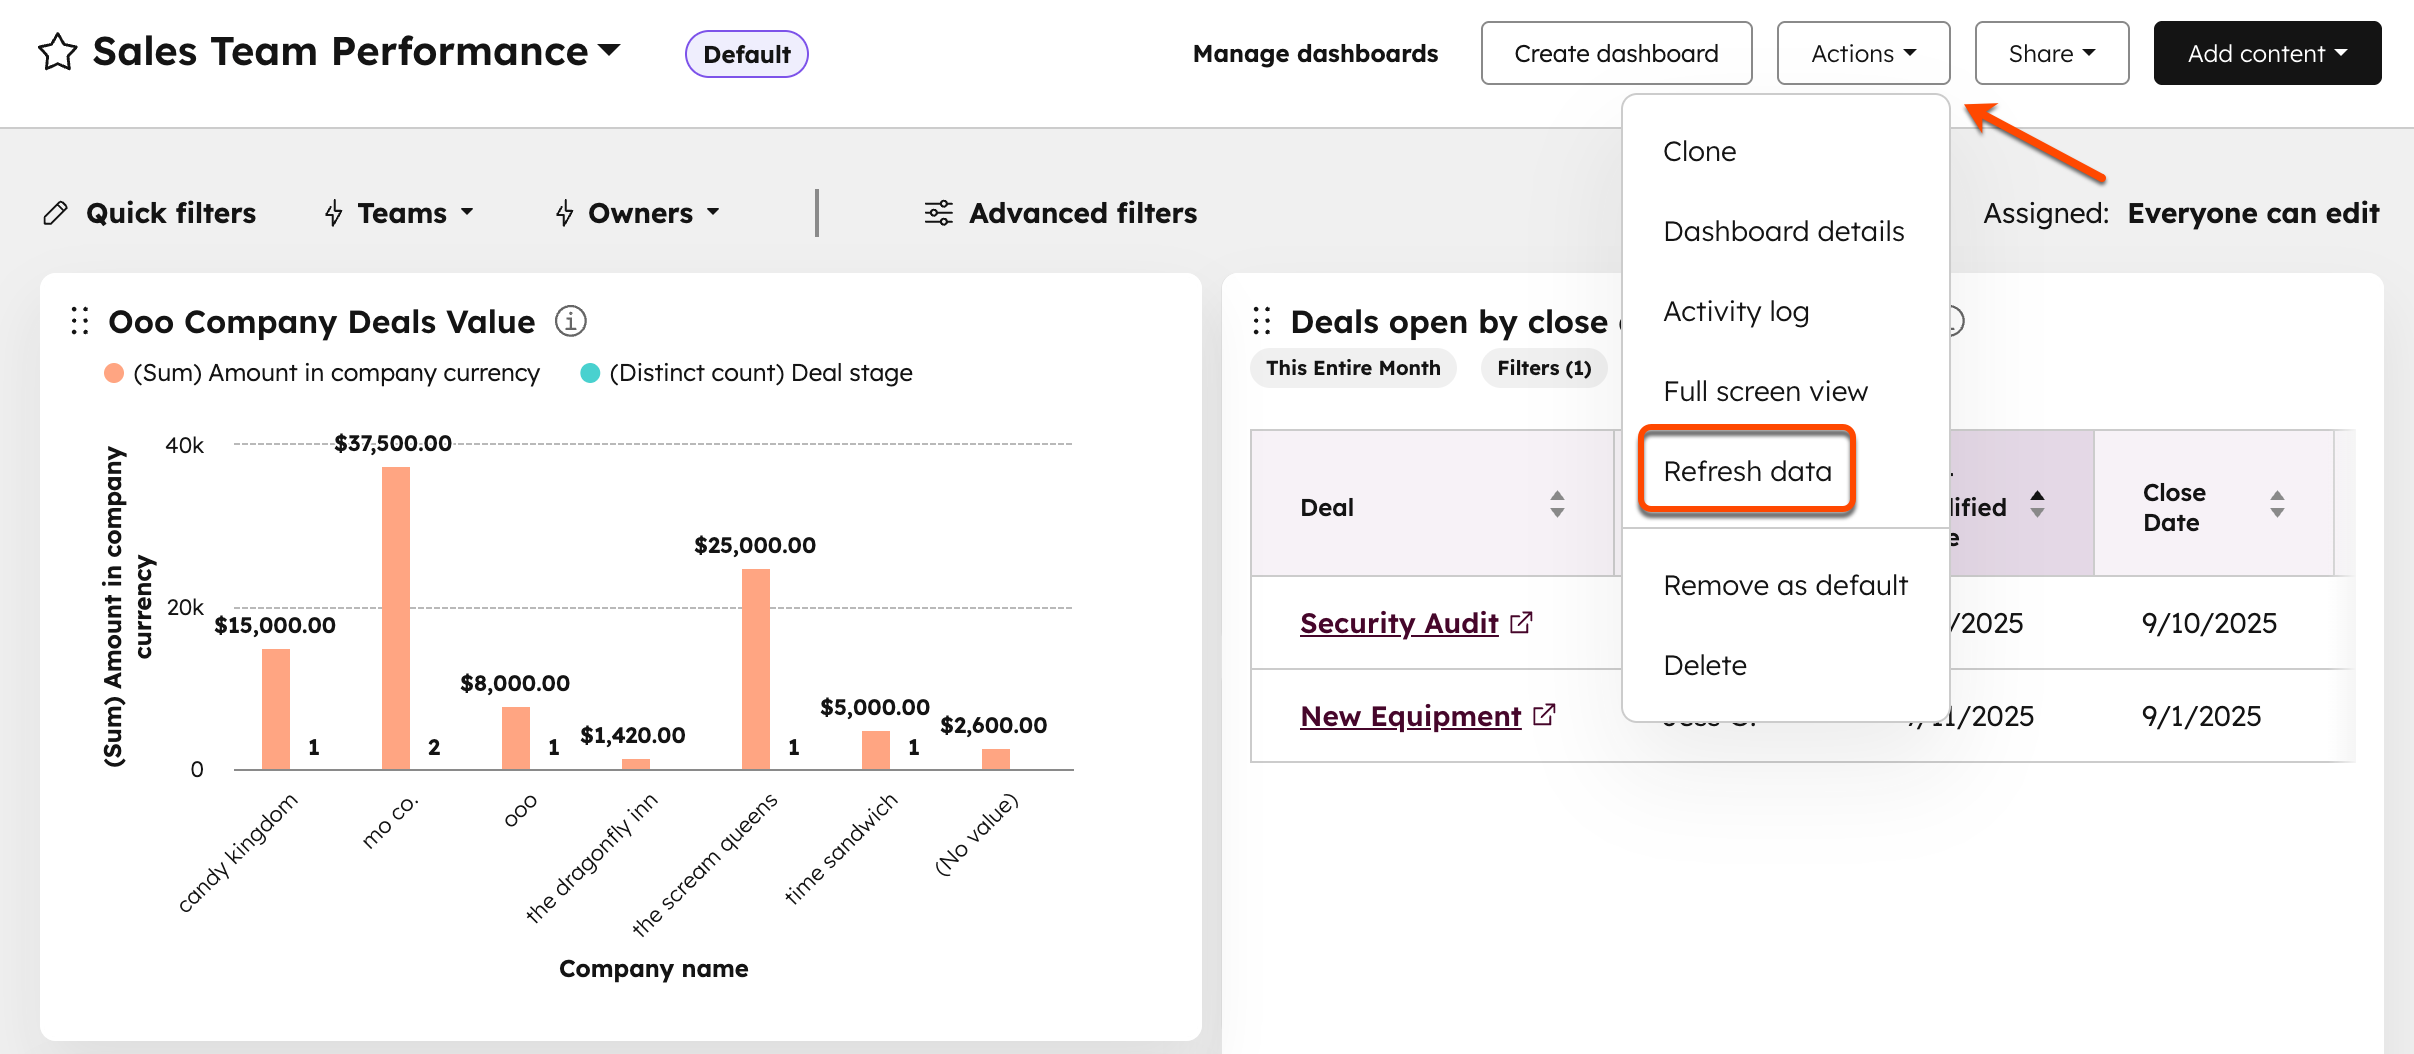Click the drag handle on the Deals open card
The image size is (2414, 1054).
click(1263, 320)
